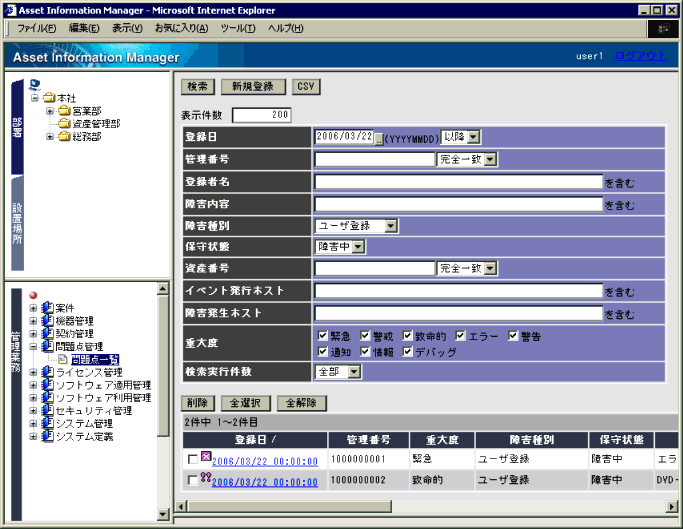Screen dimensions: 683x529
Task: Click the ソフトウェア適用管理 book icon
Action: 47,385
